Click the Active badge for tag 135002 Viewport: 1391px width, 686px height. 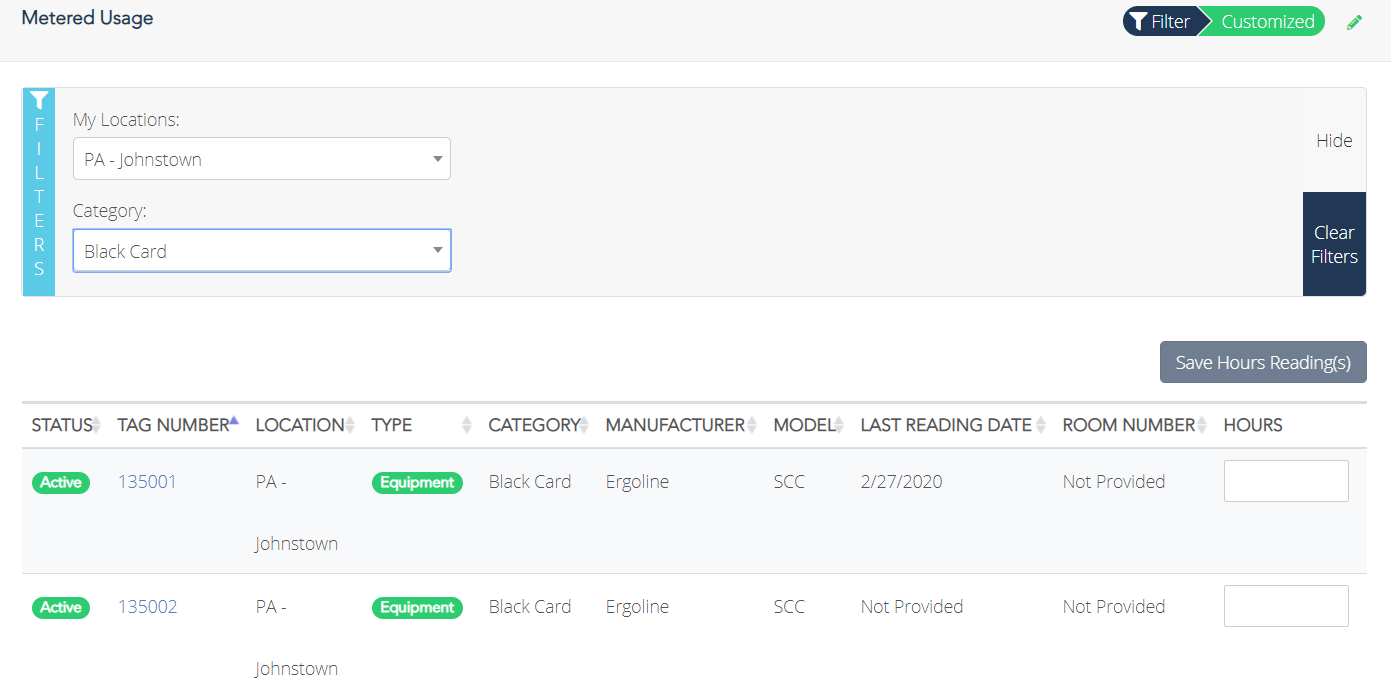pyautogui.click(x=61, y=607)
